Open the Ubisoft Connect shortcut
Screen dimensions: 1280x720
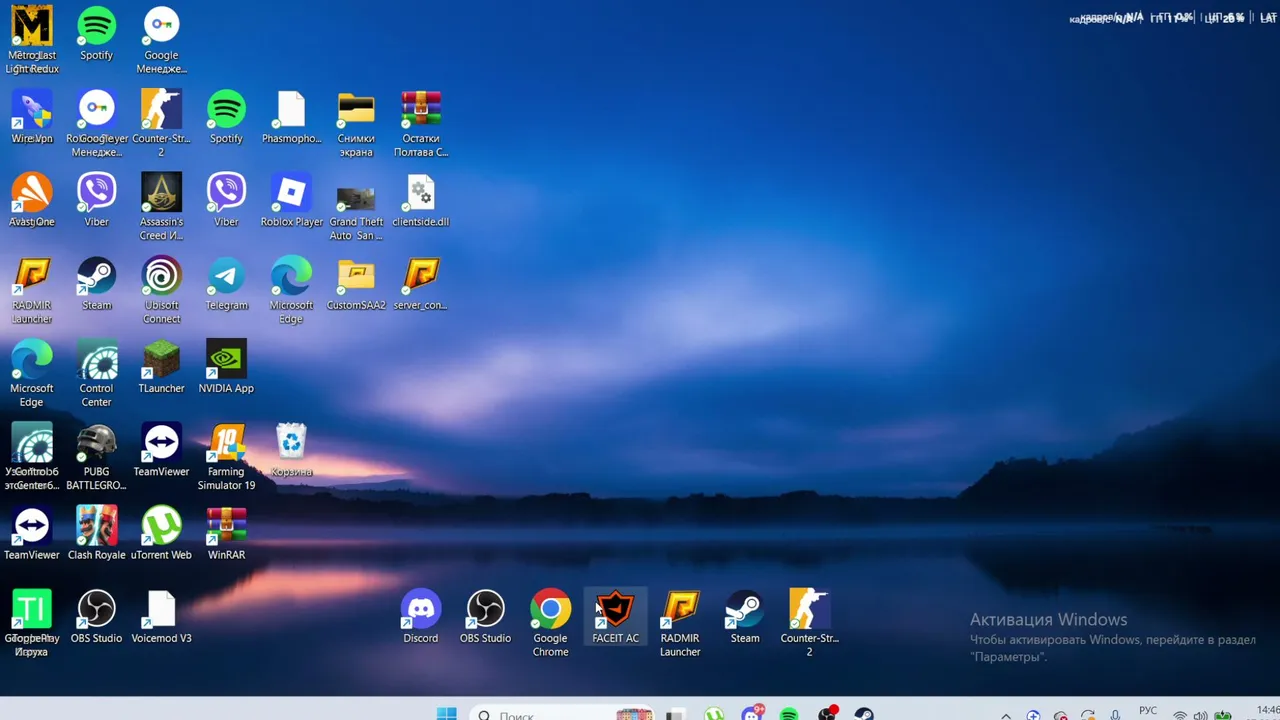161,290
